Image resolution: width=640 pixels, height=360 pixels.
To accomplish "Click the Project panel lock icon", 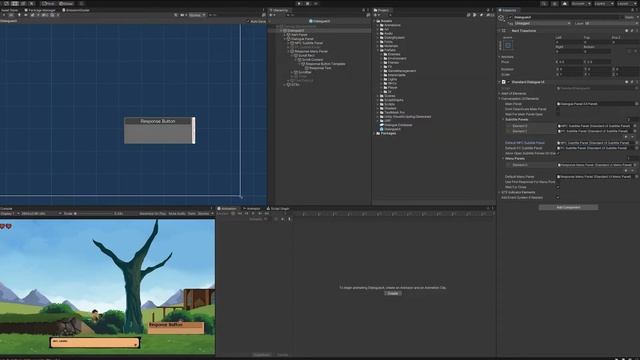I will coord(488,10).
